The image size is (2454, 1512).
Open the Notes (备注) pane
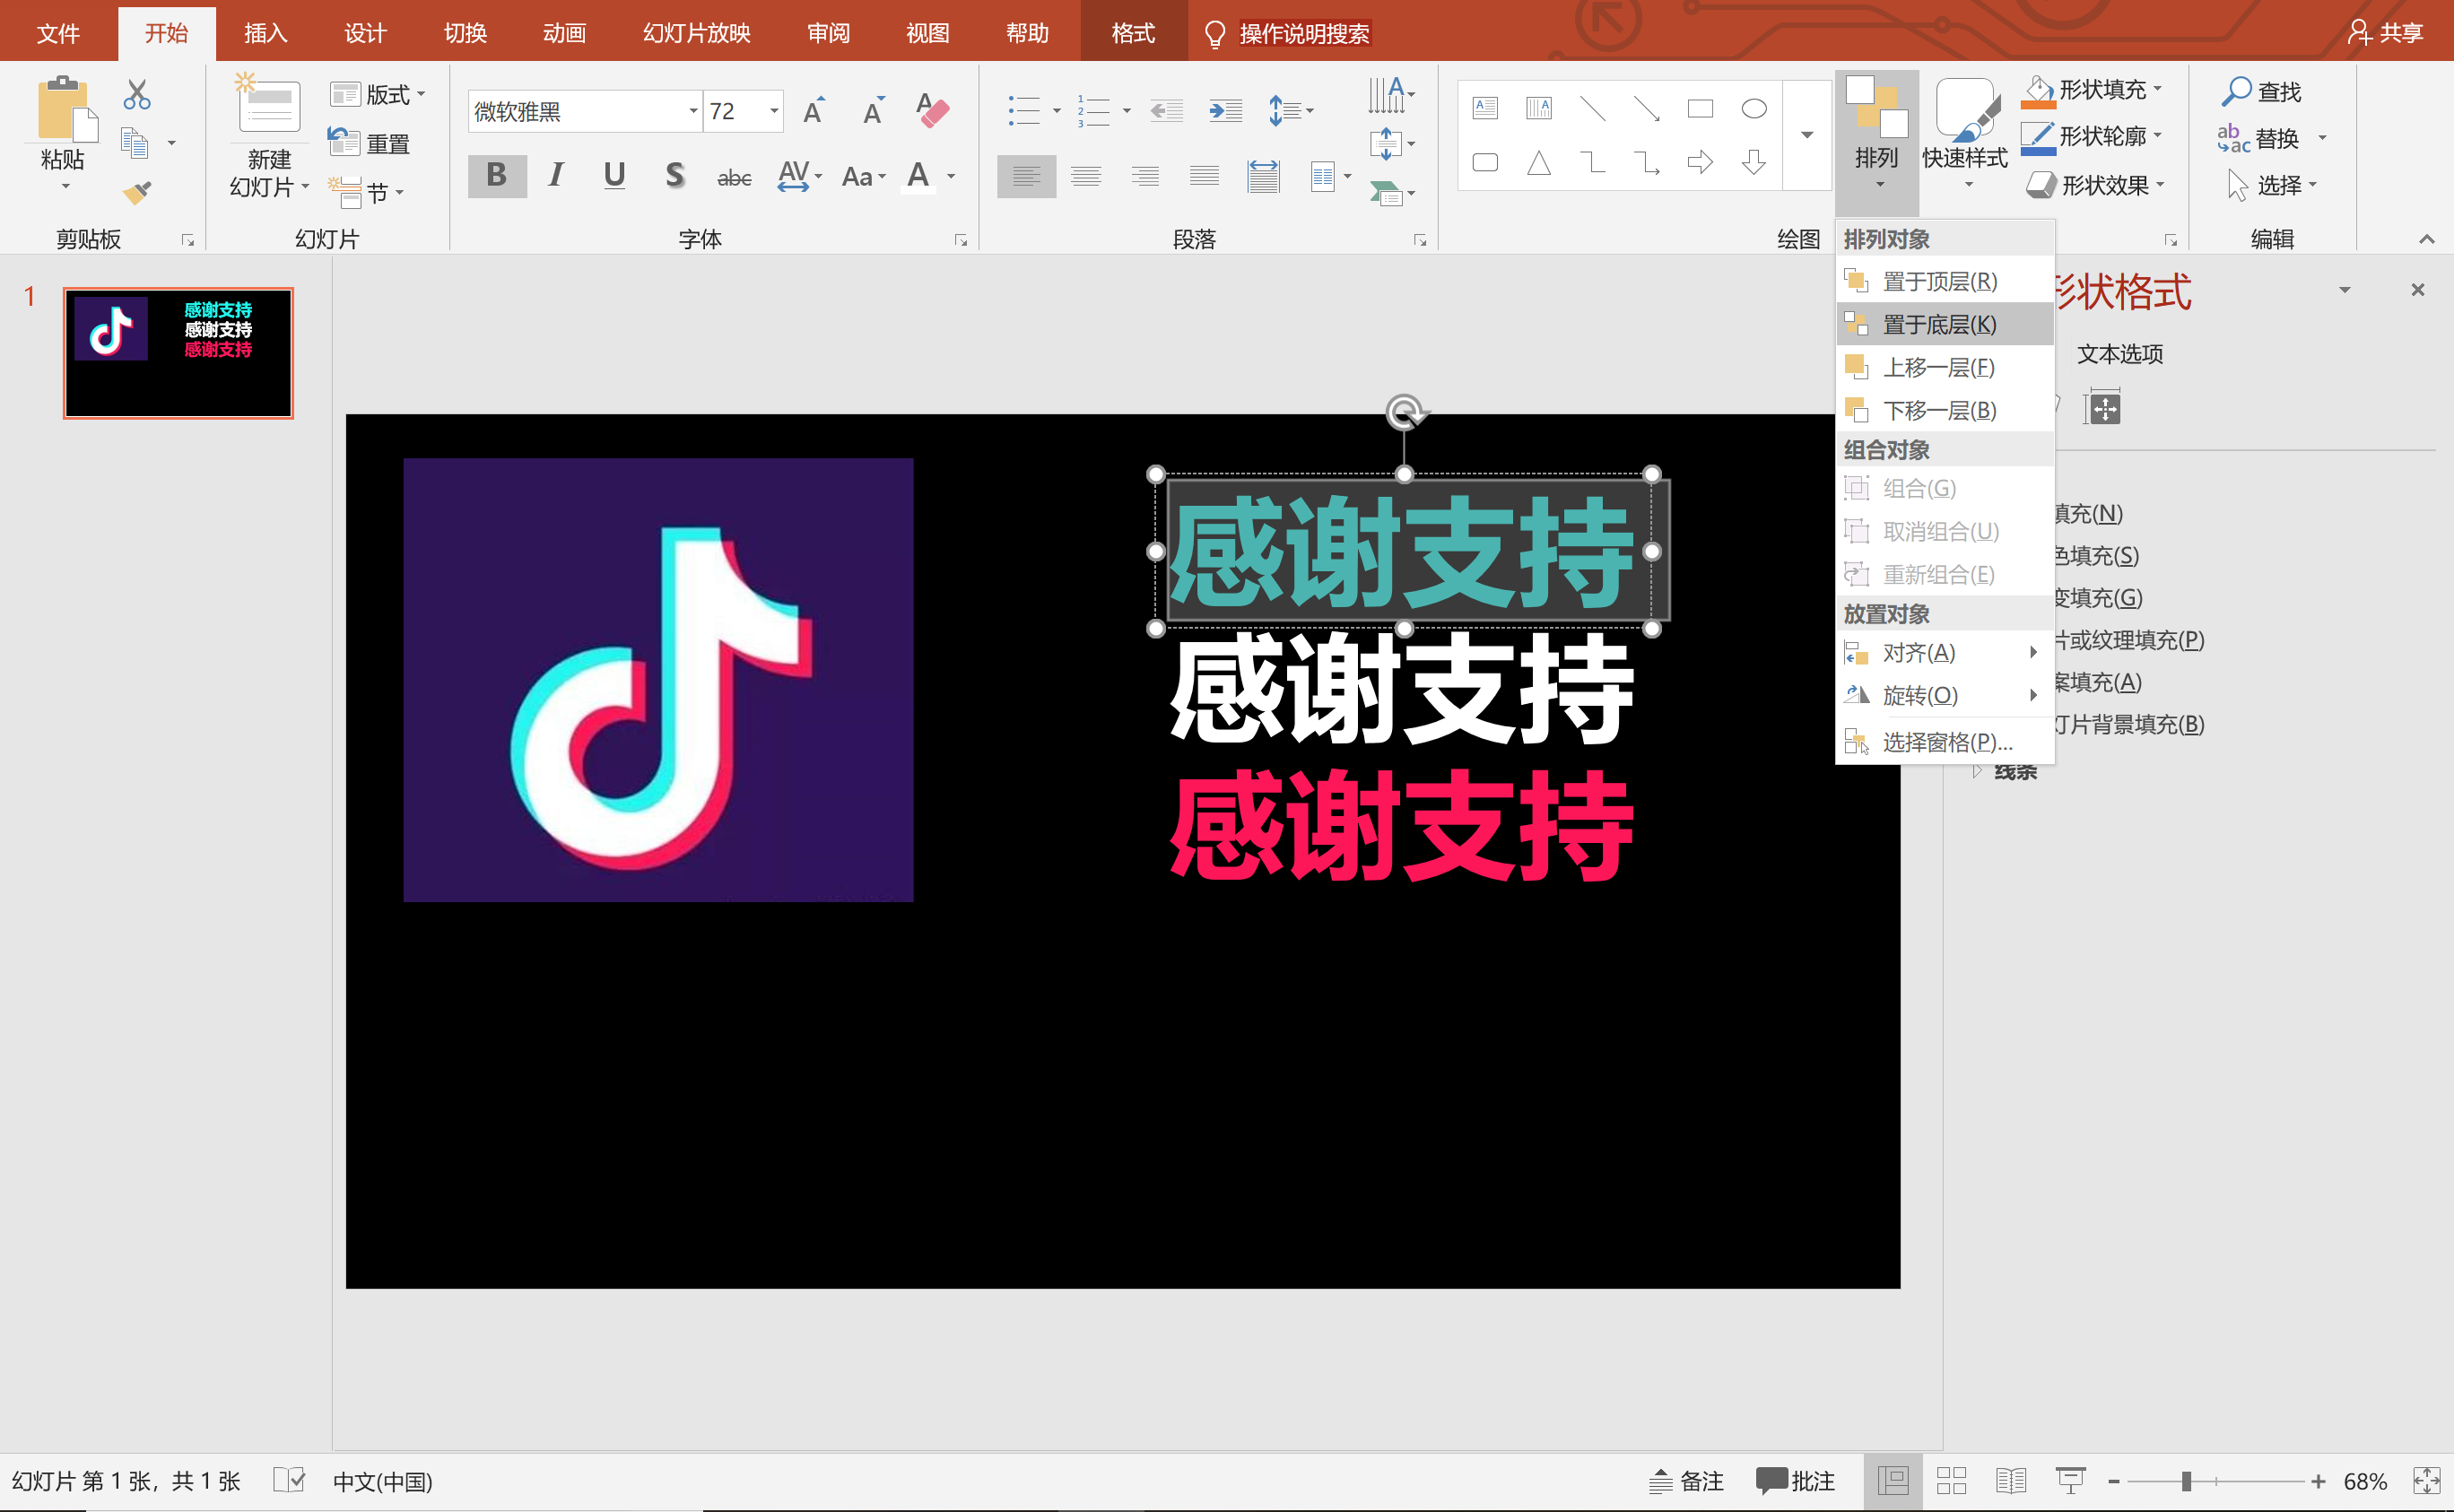coord(1685,1481)
